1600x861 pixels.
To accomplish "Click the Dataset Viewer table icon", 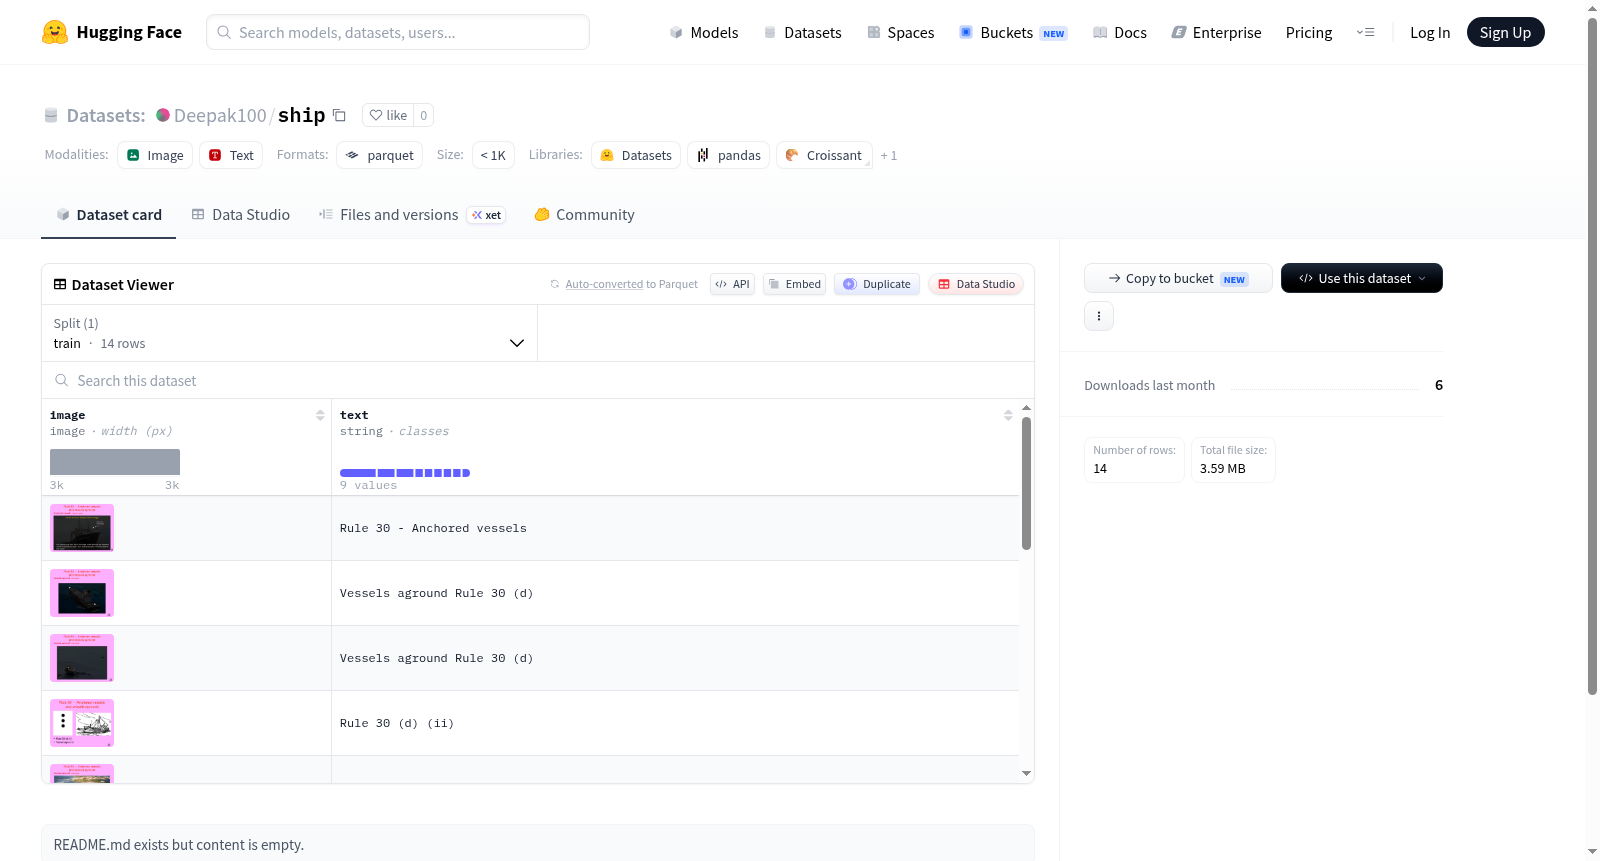I will point(60,284).
